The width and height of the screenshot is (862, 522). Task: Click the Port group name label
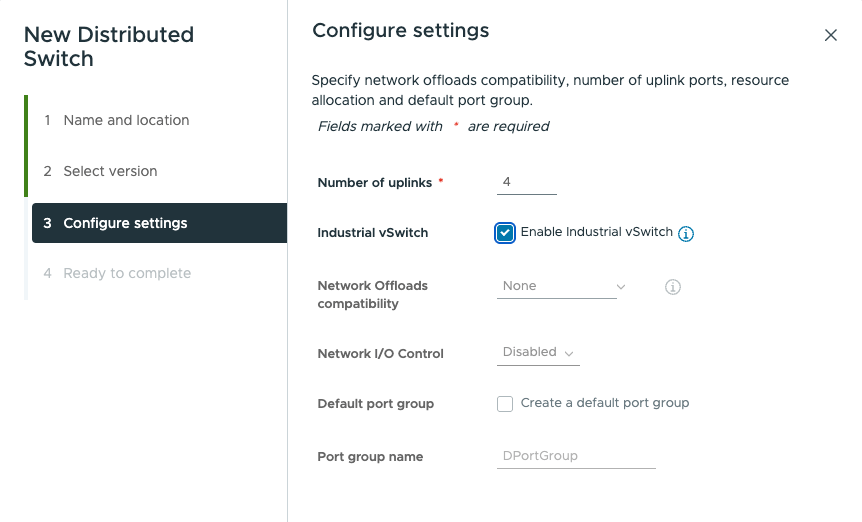tap(370, 457)
